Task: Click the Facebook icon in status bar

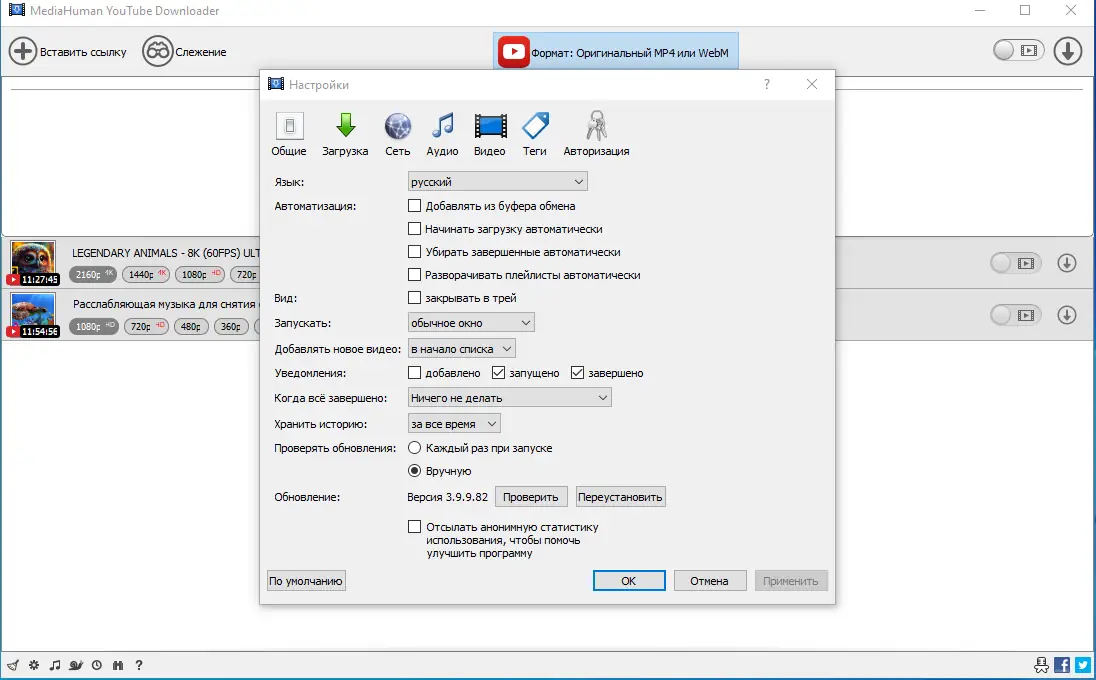Action: (x=1061, y=665)
